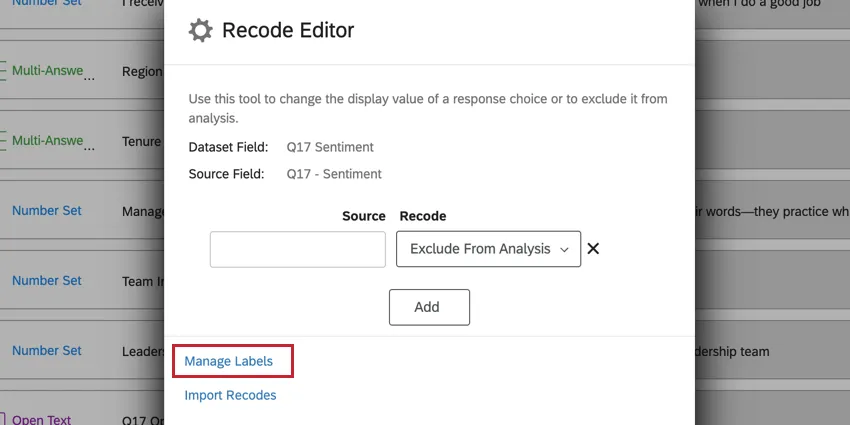The height and width of the screenshot is (425, 850).
Task: Open the Exclude From Analysis dropdown
Action: point(488,249)
